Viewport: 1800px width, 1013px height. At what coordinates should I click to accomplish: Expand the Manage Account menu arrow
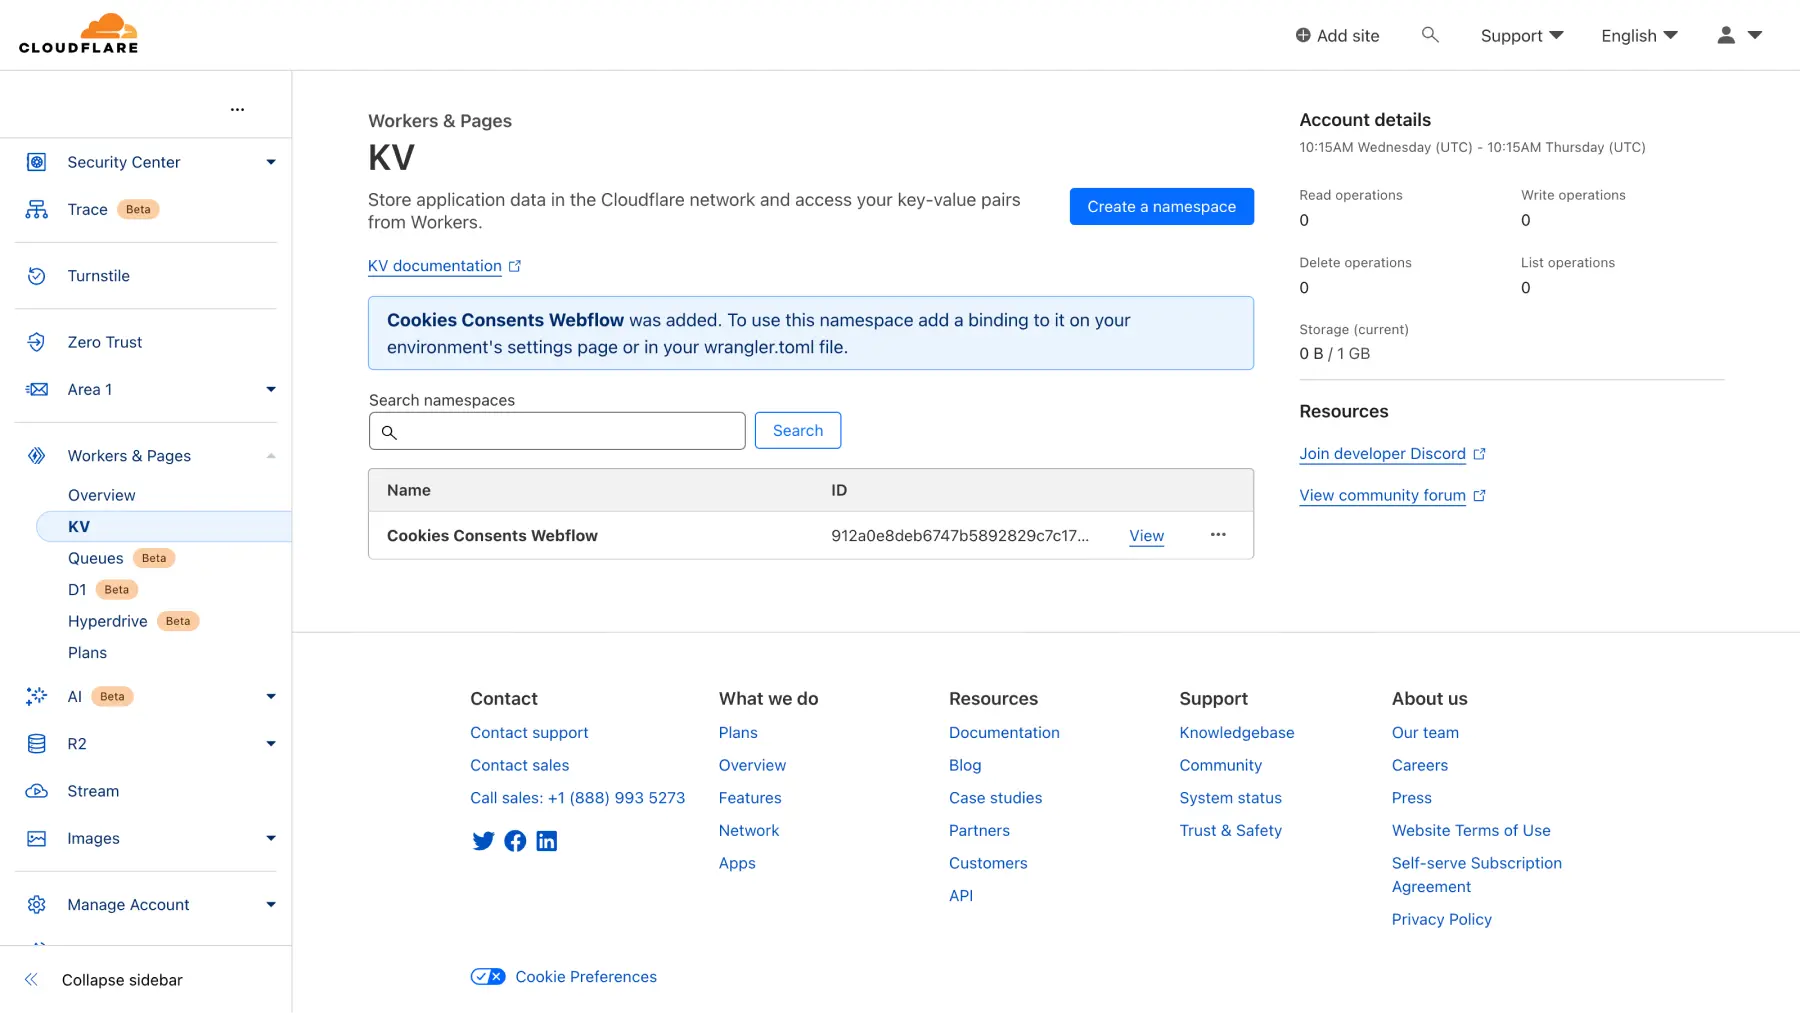tap(271, 904)
